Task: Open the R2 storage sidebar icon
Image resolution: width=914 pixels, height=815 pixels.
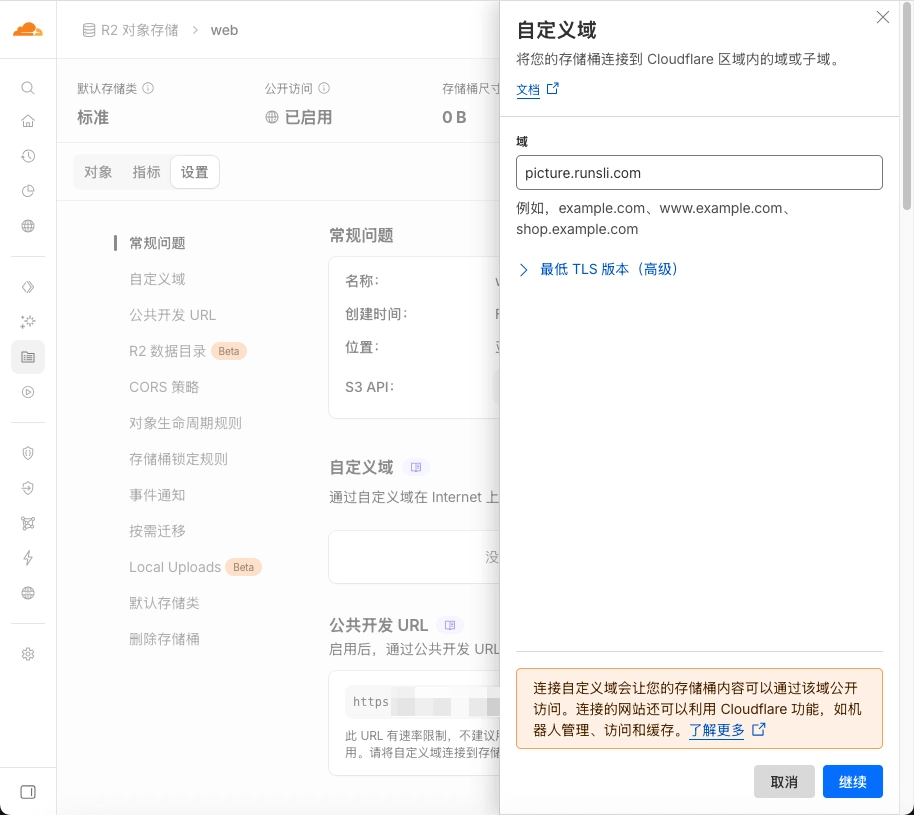Action: pyautogui.click(x=28, y=357)
